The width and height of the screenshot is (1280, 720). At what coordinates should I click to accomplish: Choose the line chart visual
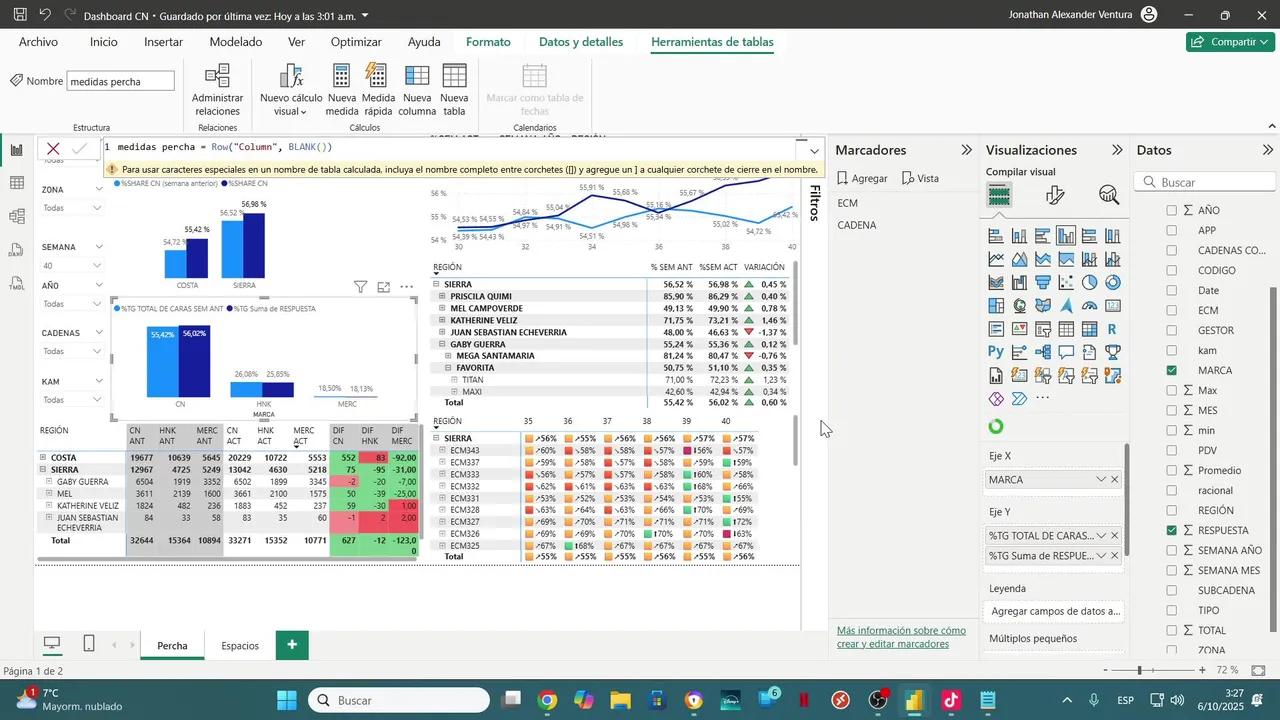click(996, 260)
